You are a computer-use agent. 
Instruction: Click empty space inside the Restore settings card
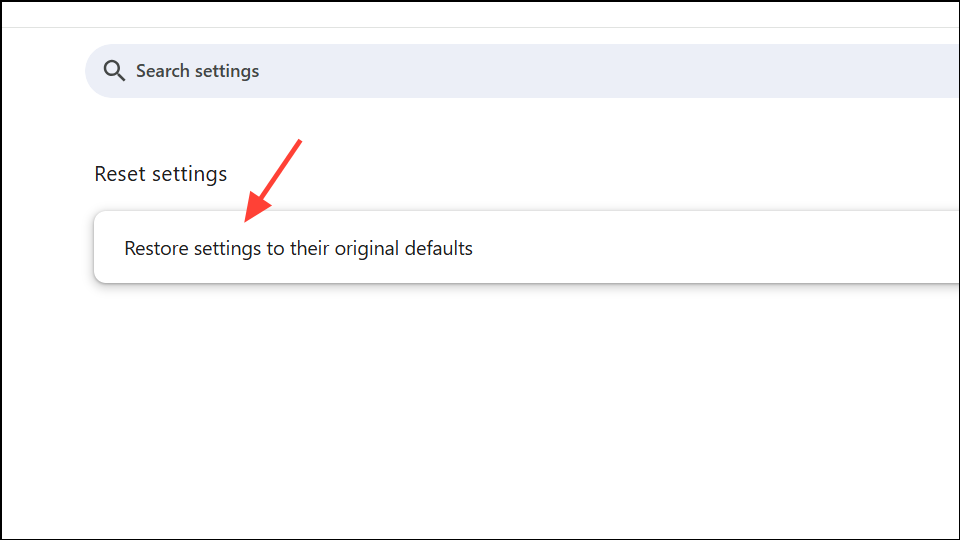click(704, 247)
